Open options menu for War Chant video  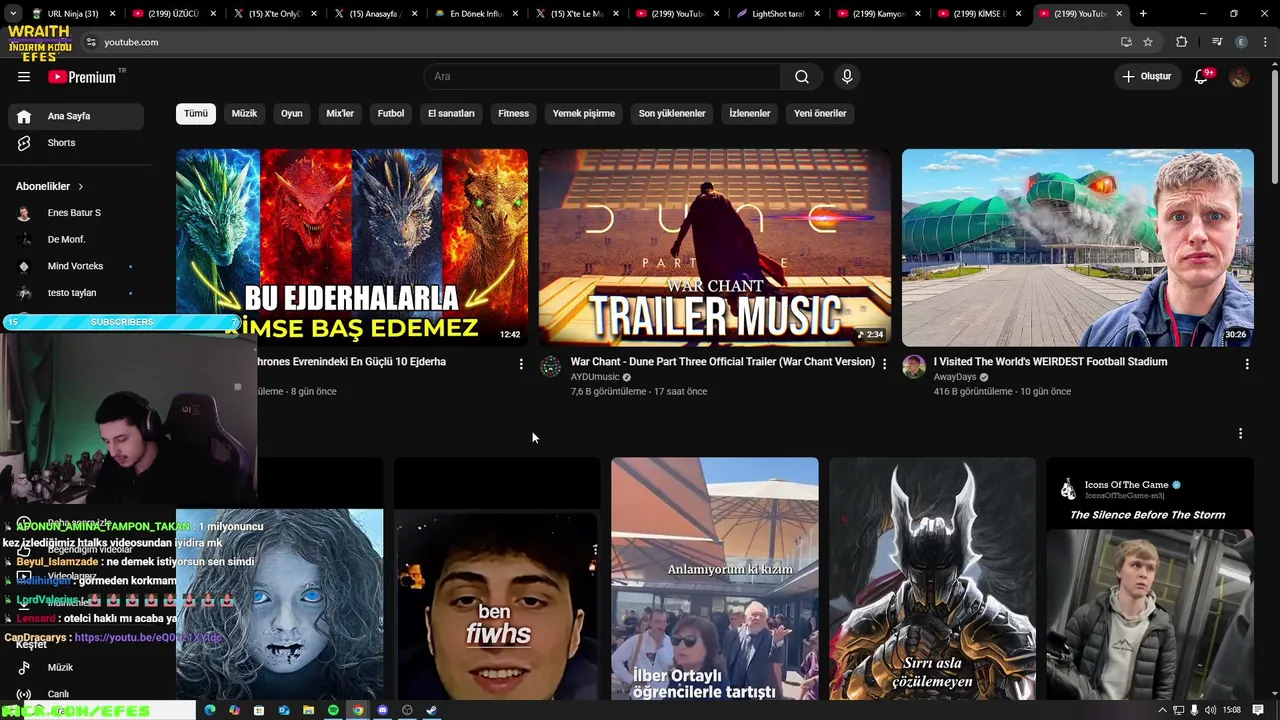(x=884, y=364)
